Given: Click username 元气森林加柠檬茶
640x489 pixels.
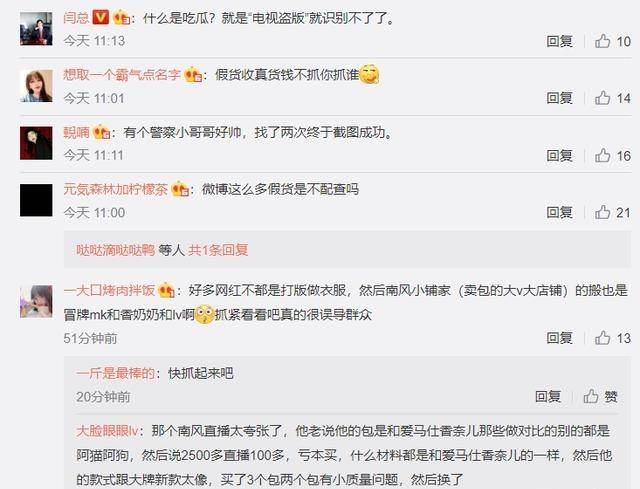Looking at the screenshot, I should point(116,189).
